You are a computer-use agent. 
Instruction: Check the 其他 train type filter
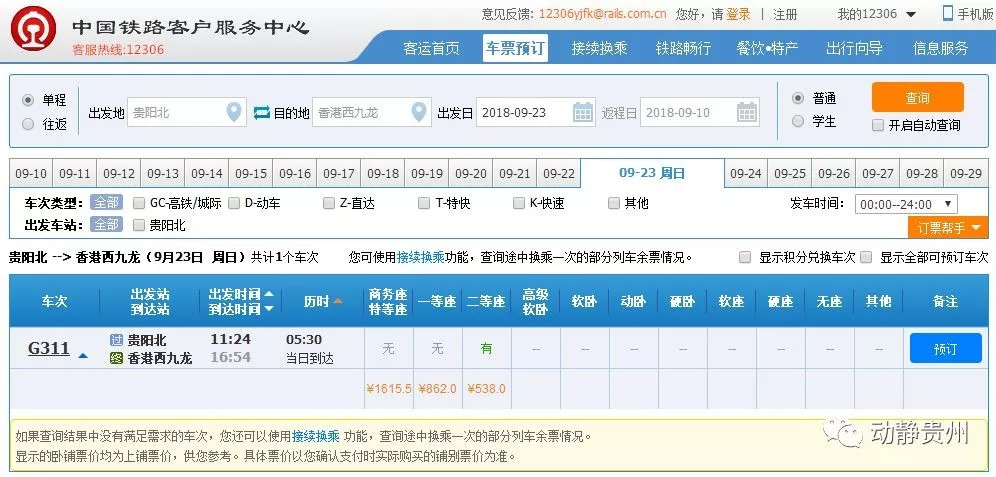614,203
